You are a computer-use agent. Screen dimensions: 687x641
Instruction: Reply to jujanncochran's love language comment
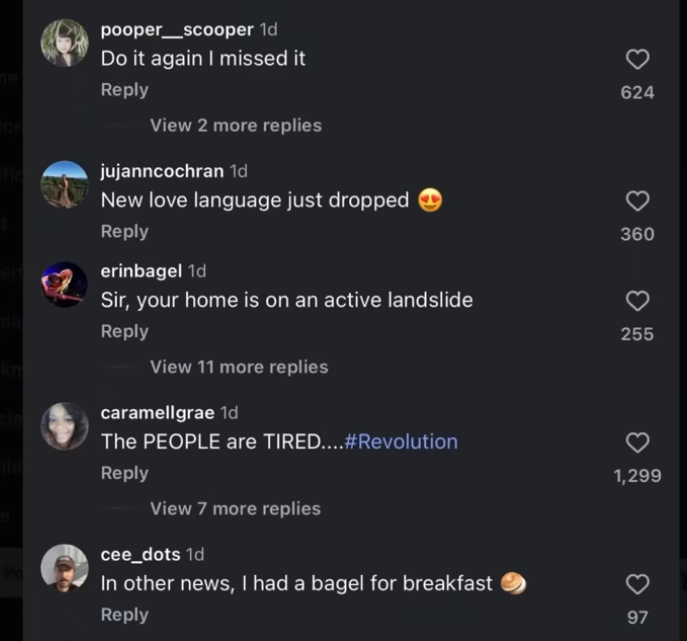click(x=124, y=231)
